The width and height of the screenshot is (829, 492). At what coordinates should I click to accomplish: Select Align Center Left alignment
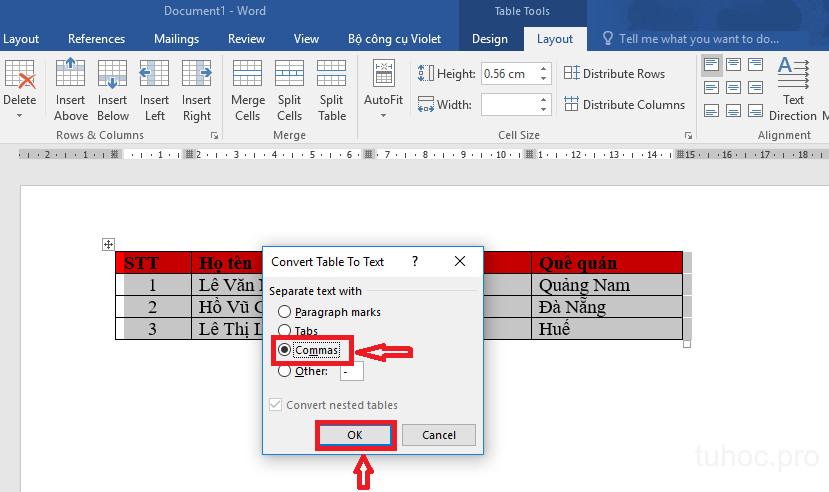tap(712, 88)
